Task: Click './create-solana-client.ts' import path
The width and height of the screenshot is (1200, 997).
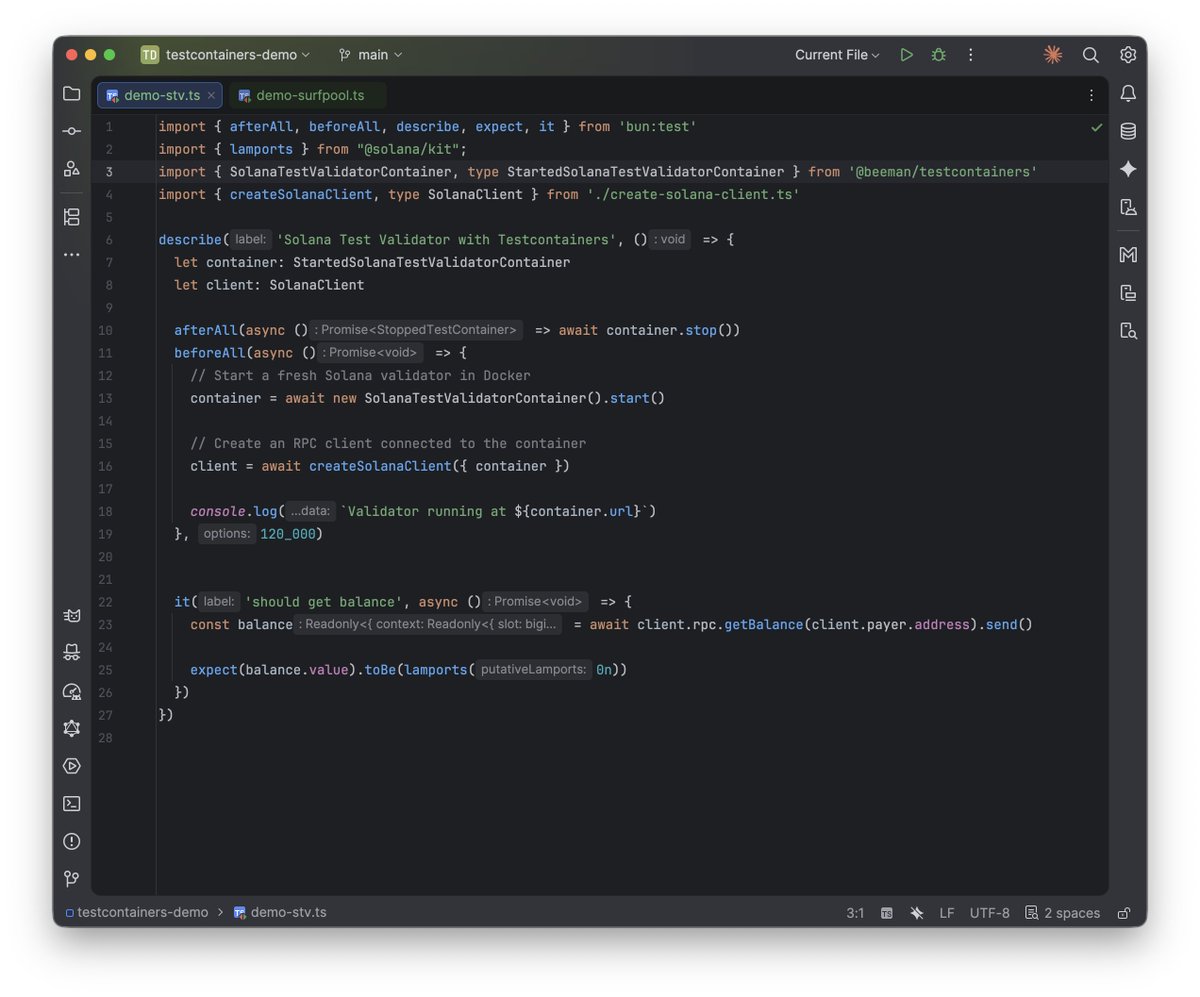Action: click(x=693, y=195)
